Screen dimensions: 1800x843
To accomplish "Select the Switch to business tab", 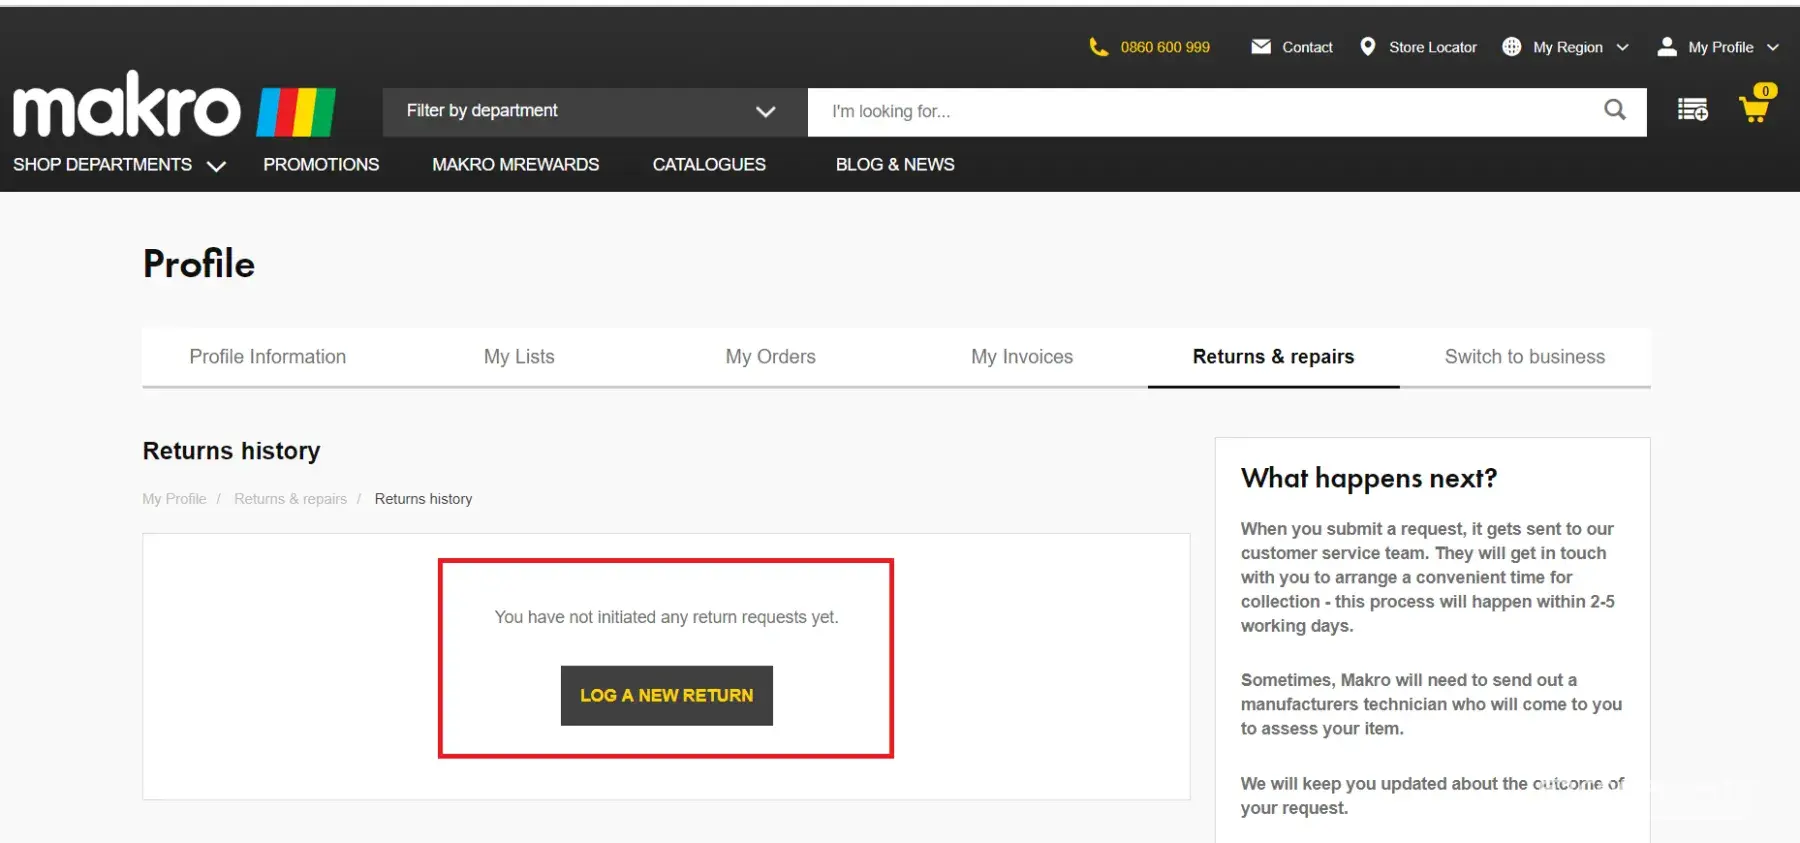I will 1524,357.
